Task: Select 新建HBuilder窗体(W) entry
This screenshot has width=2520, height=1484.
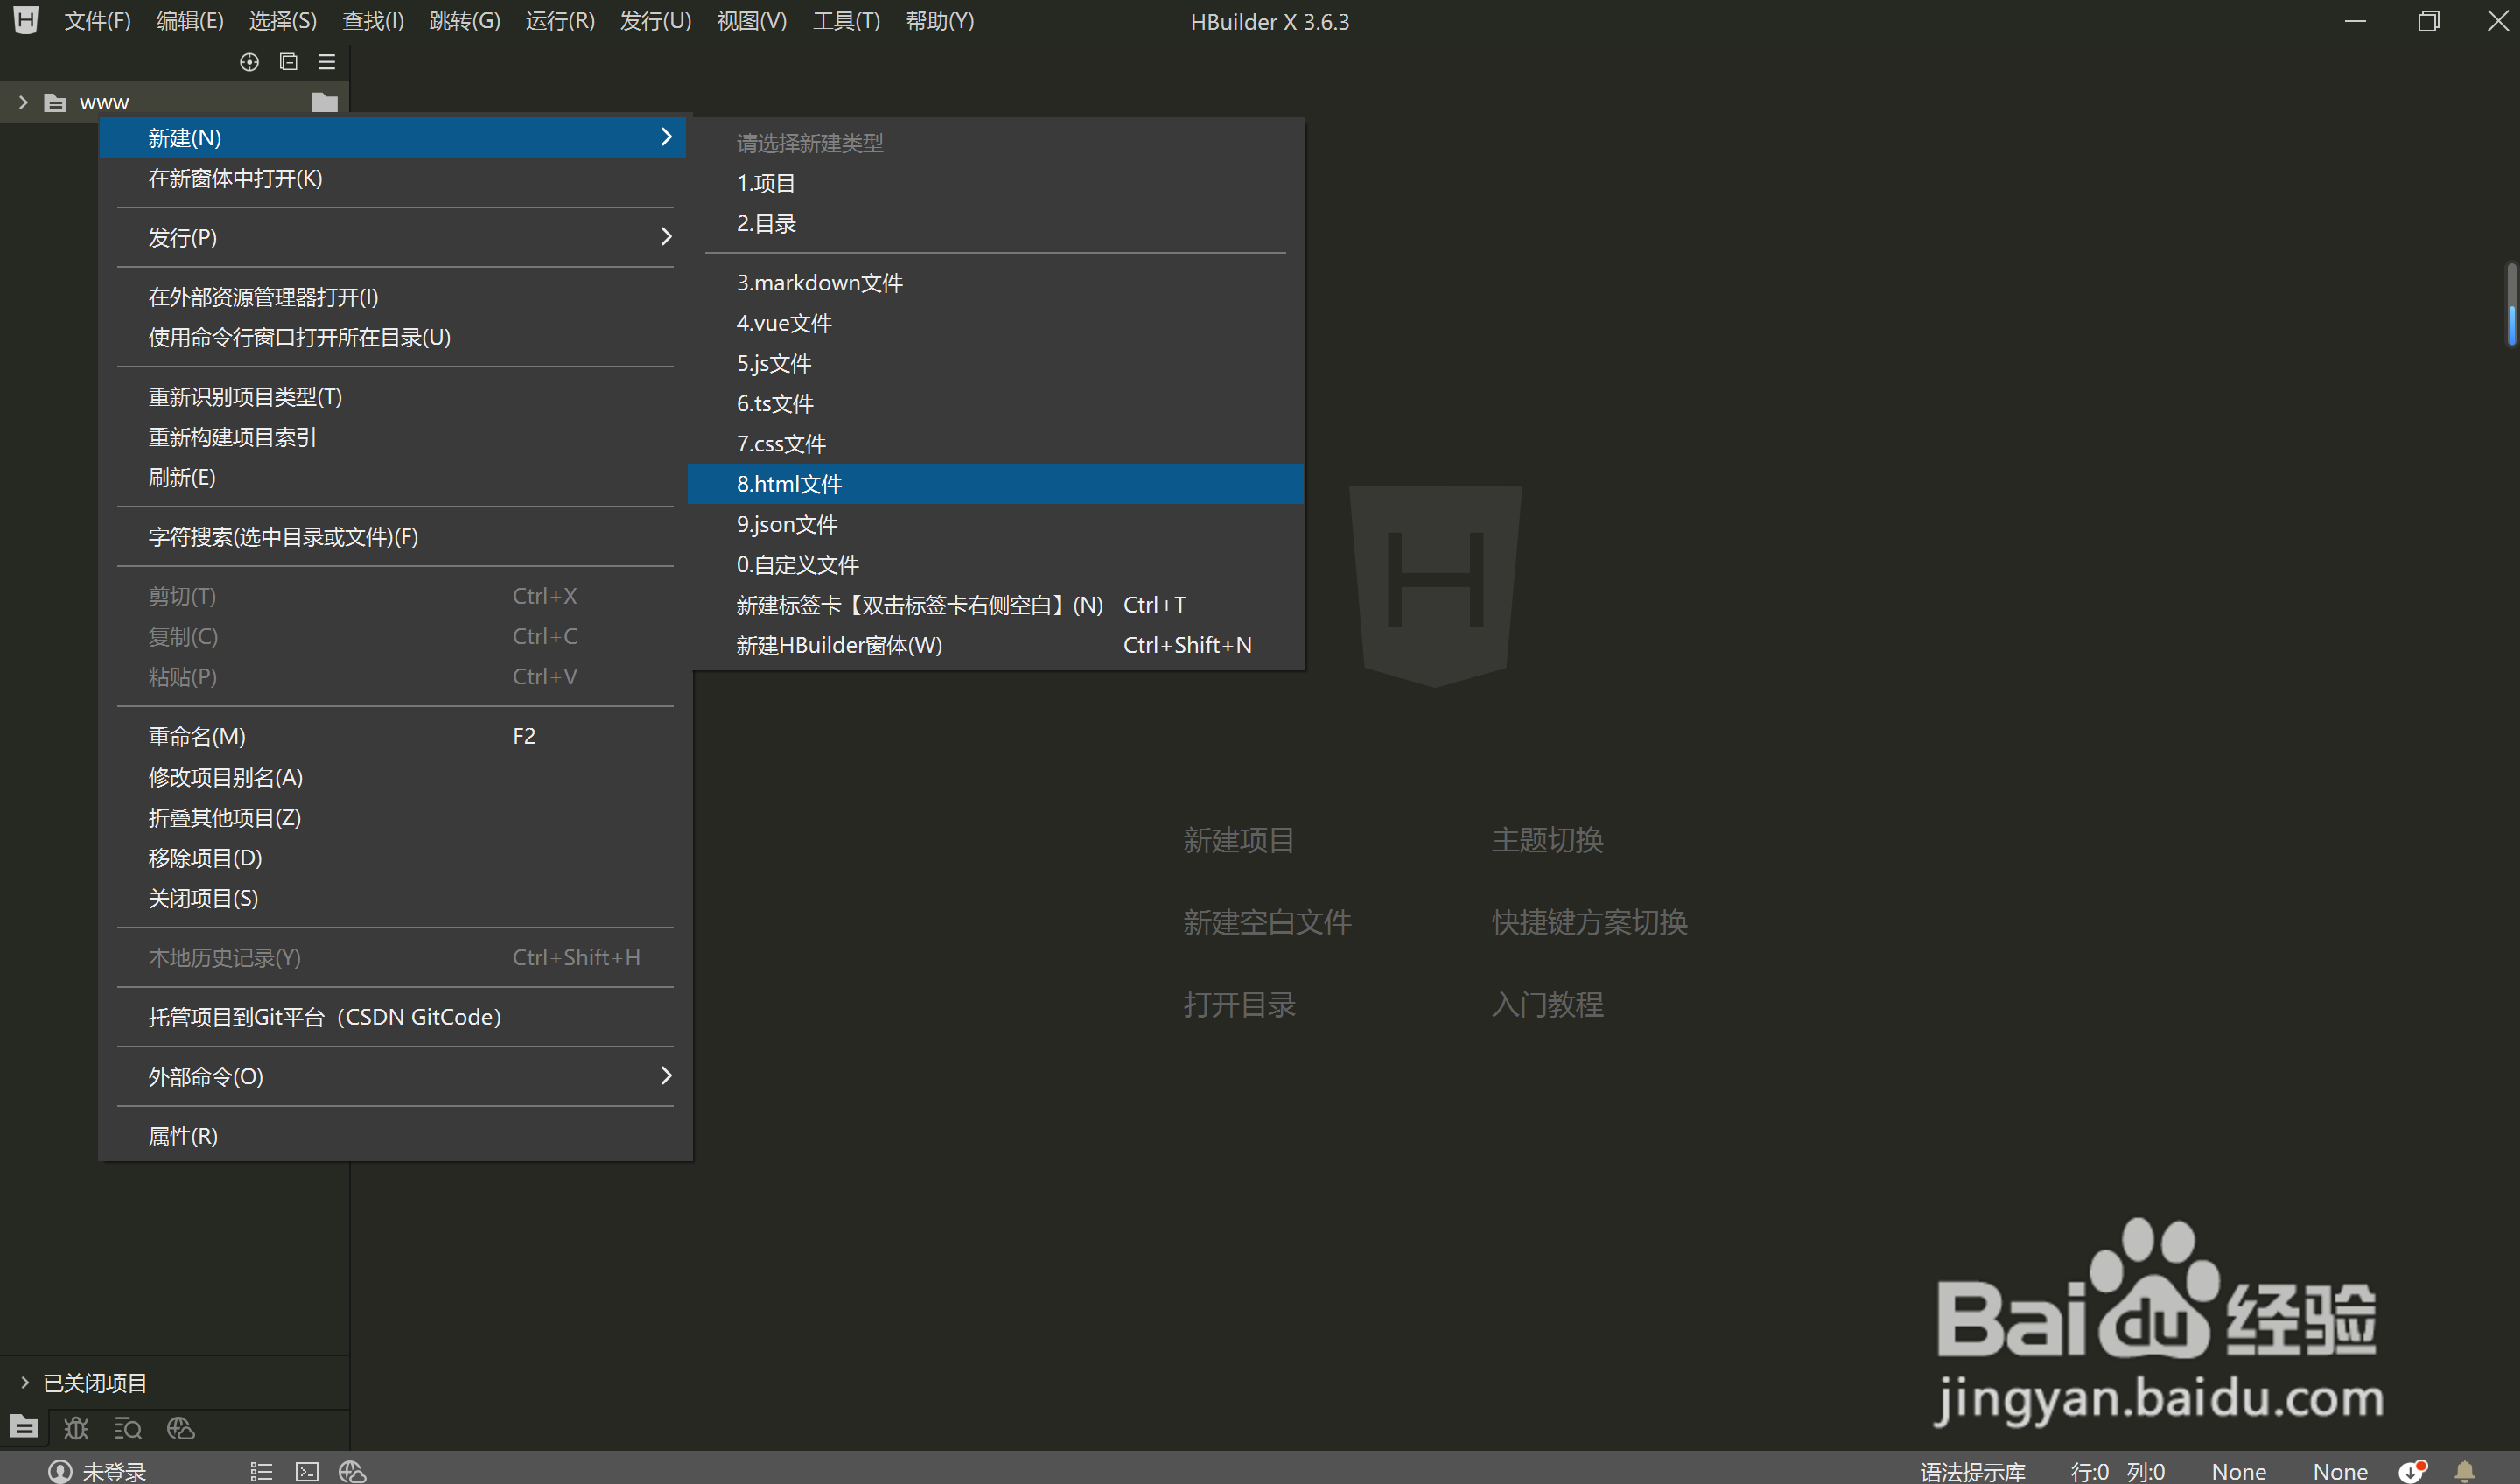Action: tap(995, 645)
